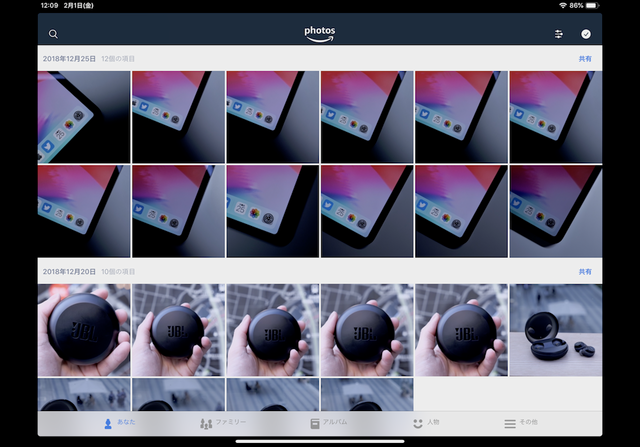Open second photo in December 25 first row
The width and height of the screenshot is (640, 447).
point(178,117)
